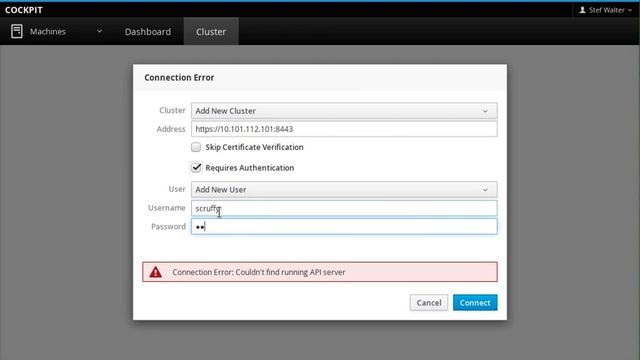
Task: Focus the Address input field
Action: click(344, 129)
